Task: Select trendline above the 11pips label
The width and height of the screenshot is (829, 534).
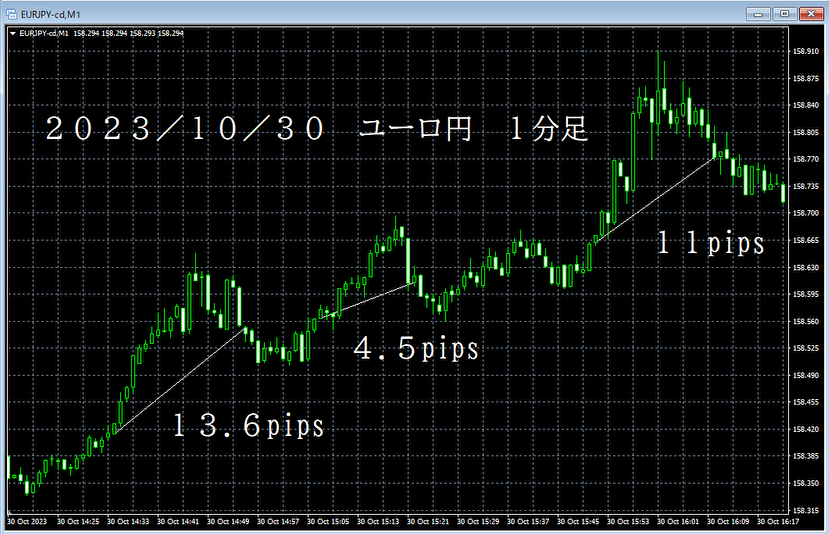Action: pyautogui.click(x=656, y=199)
